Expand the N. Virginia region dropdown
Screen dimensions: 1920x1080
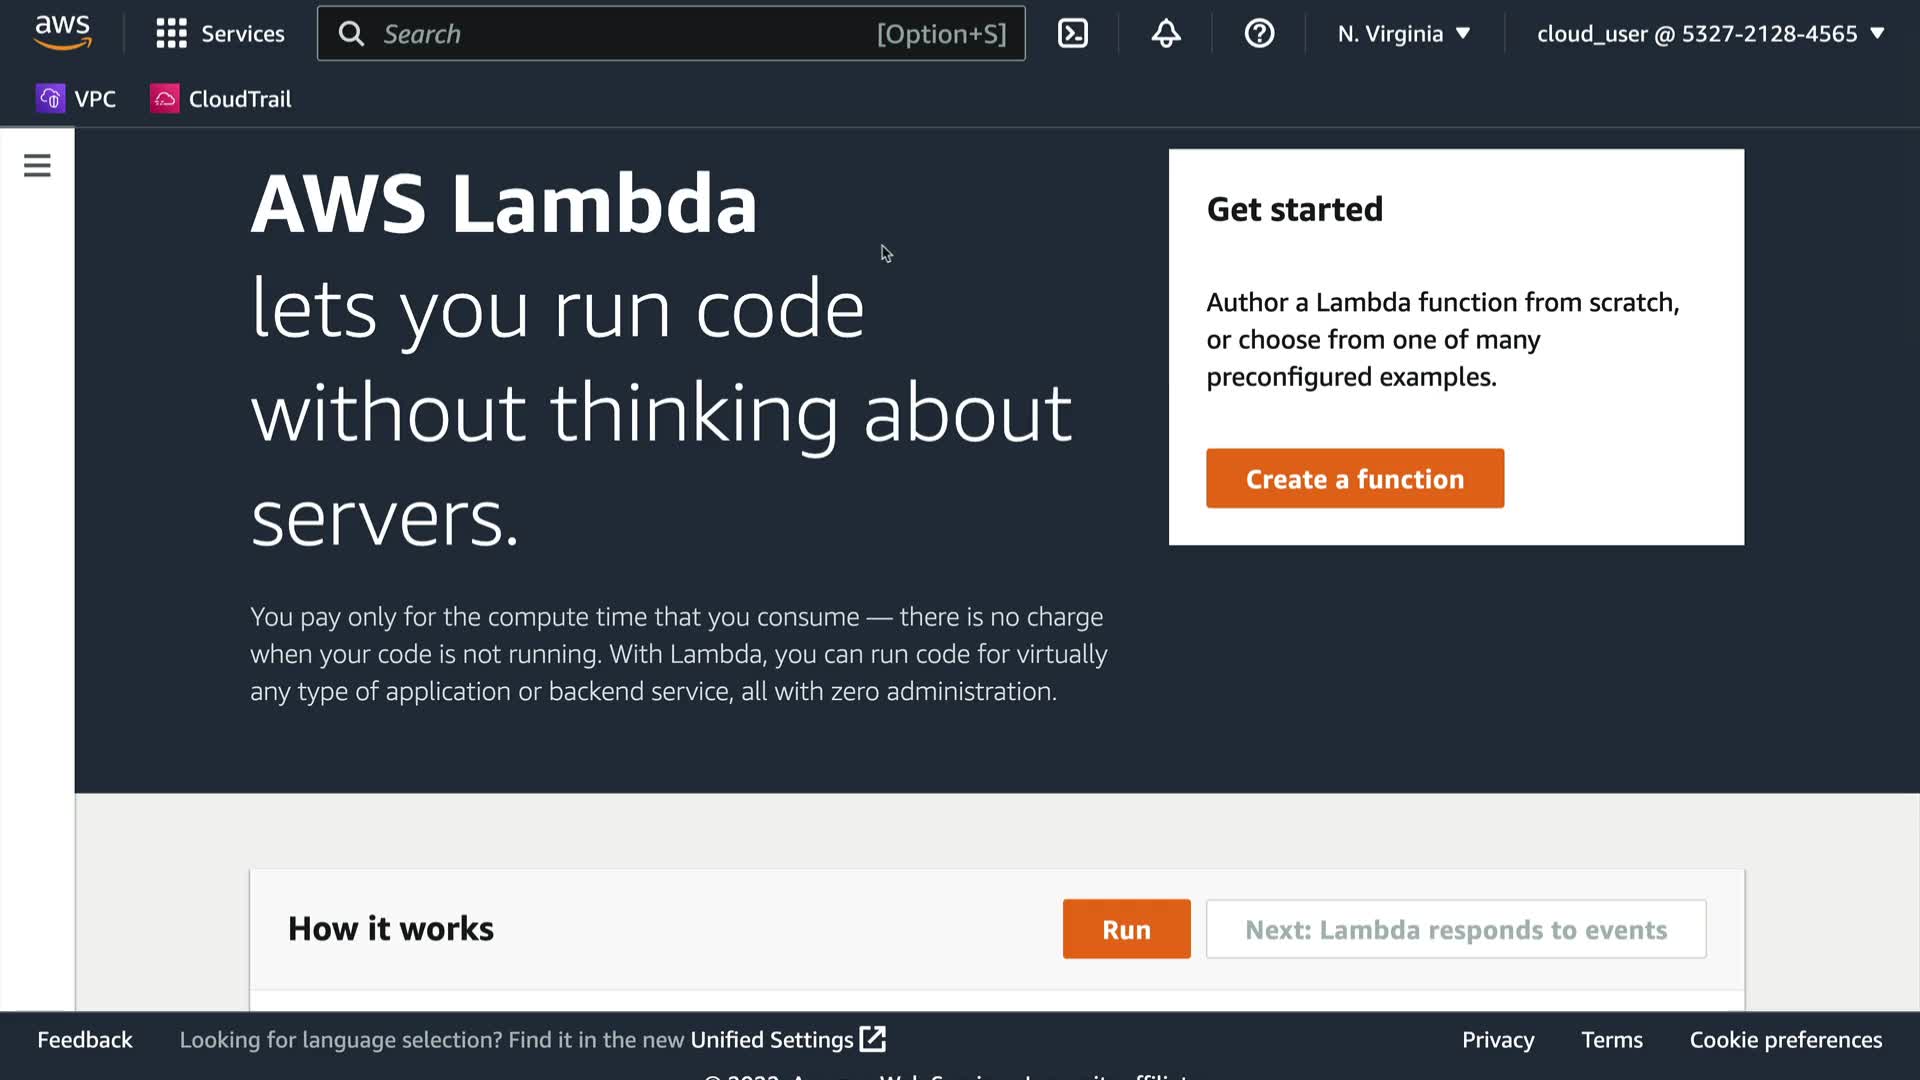click(1404, 34)
